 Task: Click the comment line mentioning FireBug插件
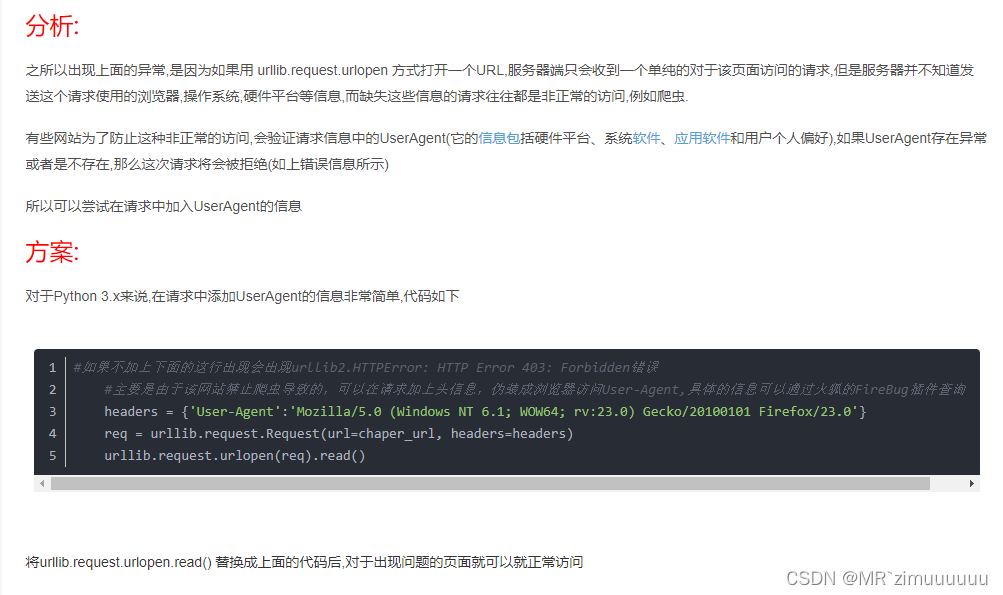(535, 390)
